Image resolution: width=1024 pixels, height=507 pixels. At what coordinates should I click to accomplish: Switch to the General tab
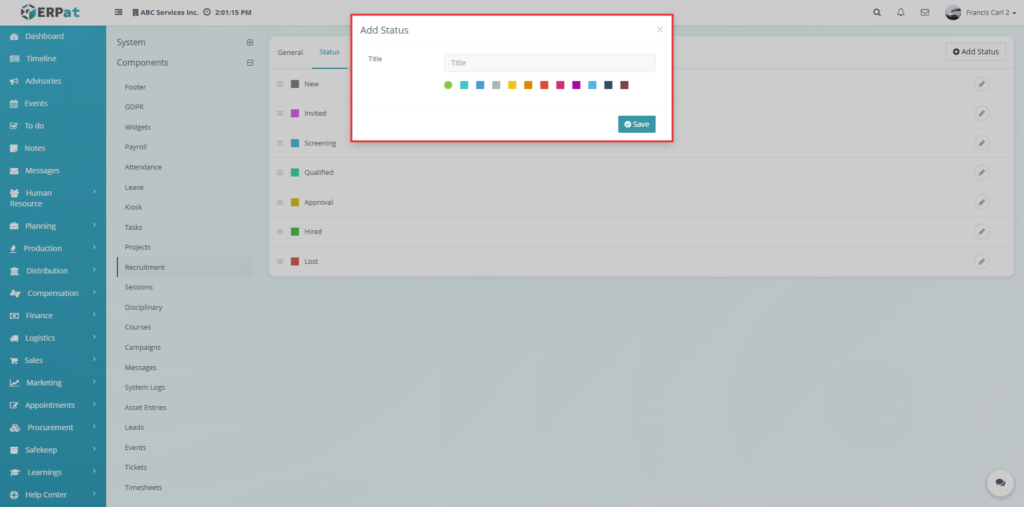click(290, 52)
